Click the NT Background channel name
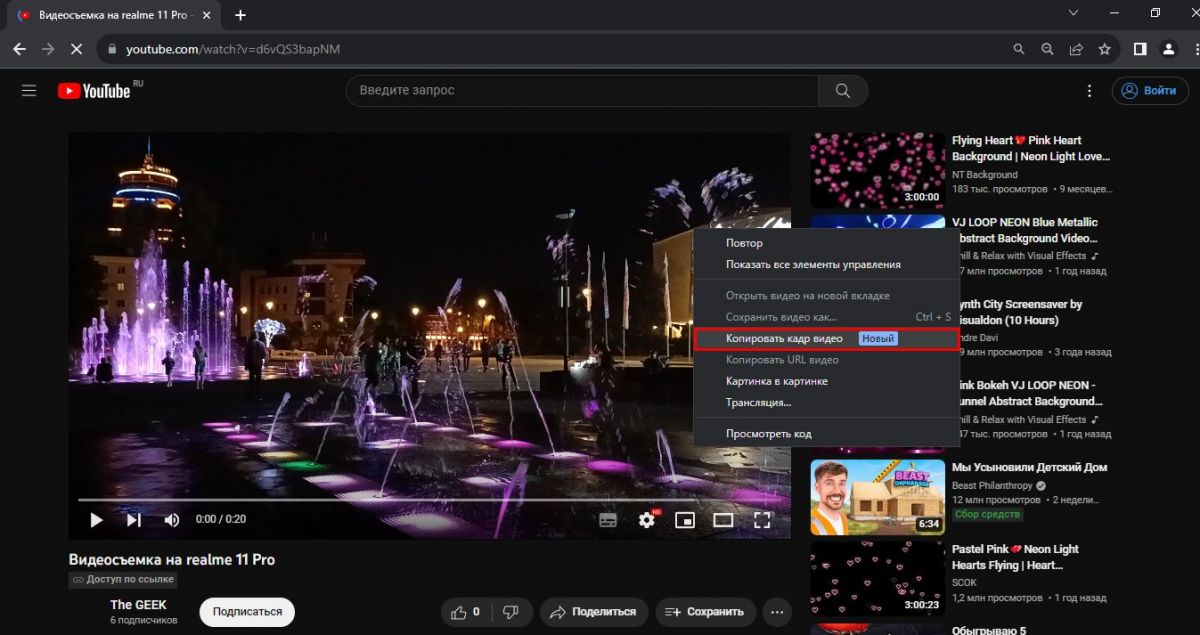1200x635 pixels. tap(985, 175)
